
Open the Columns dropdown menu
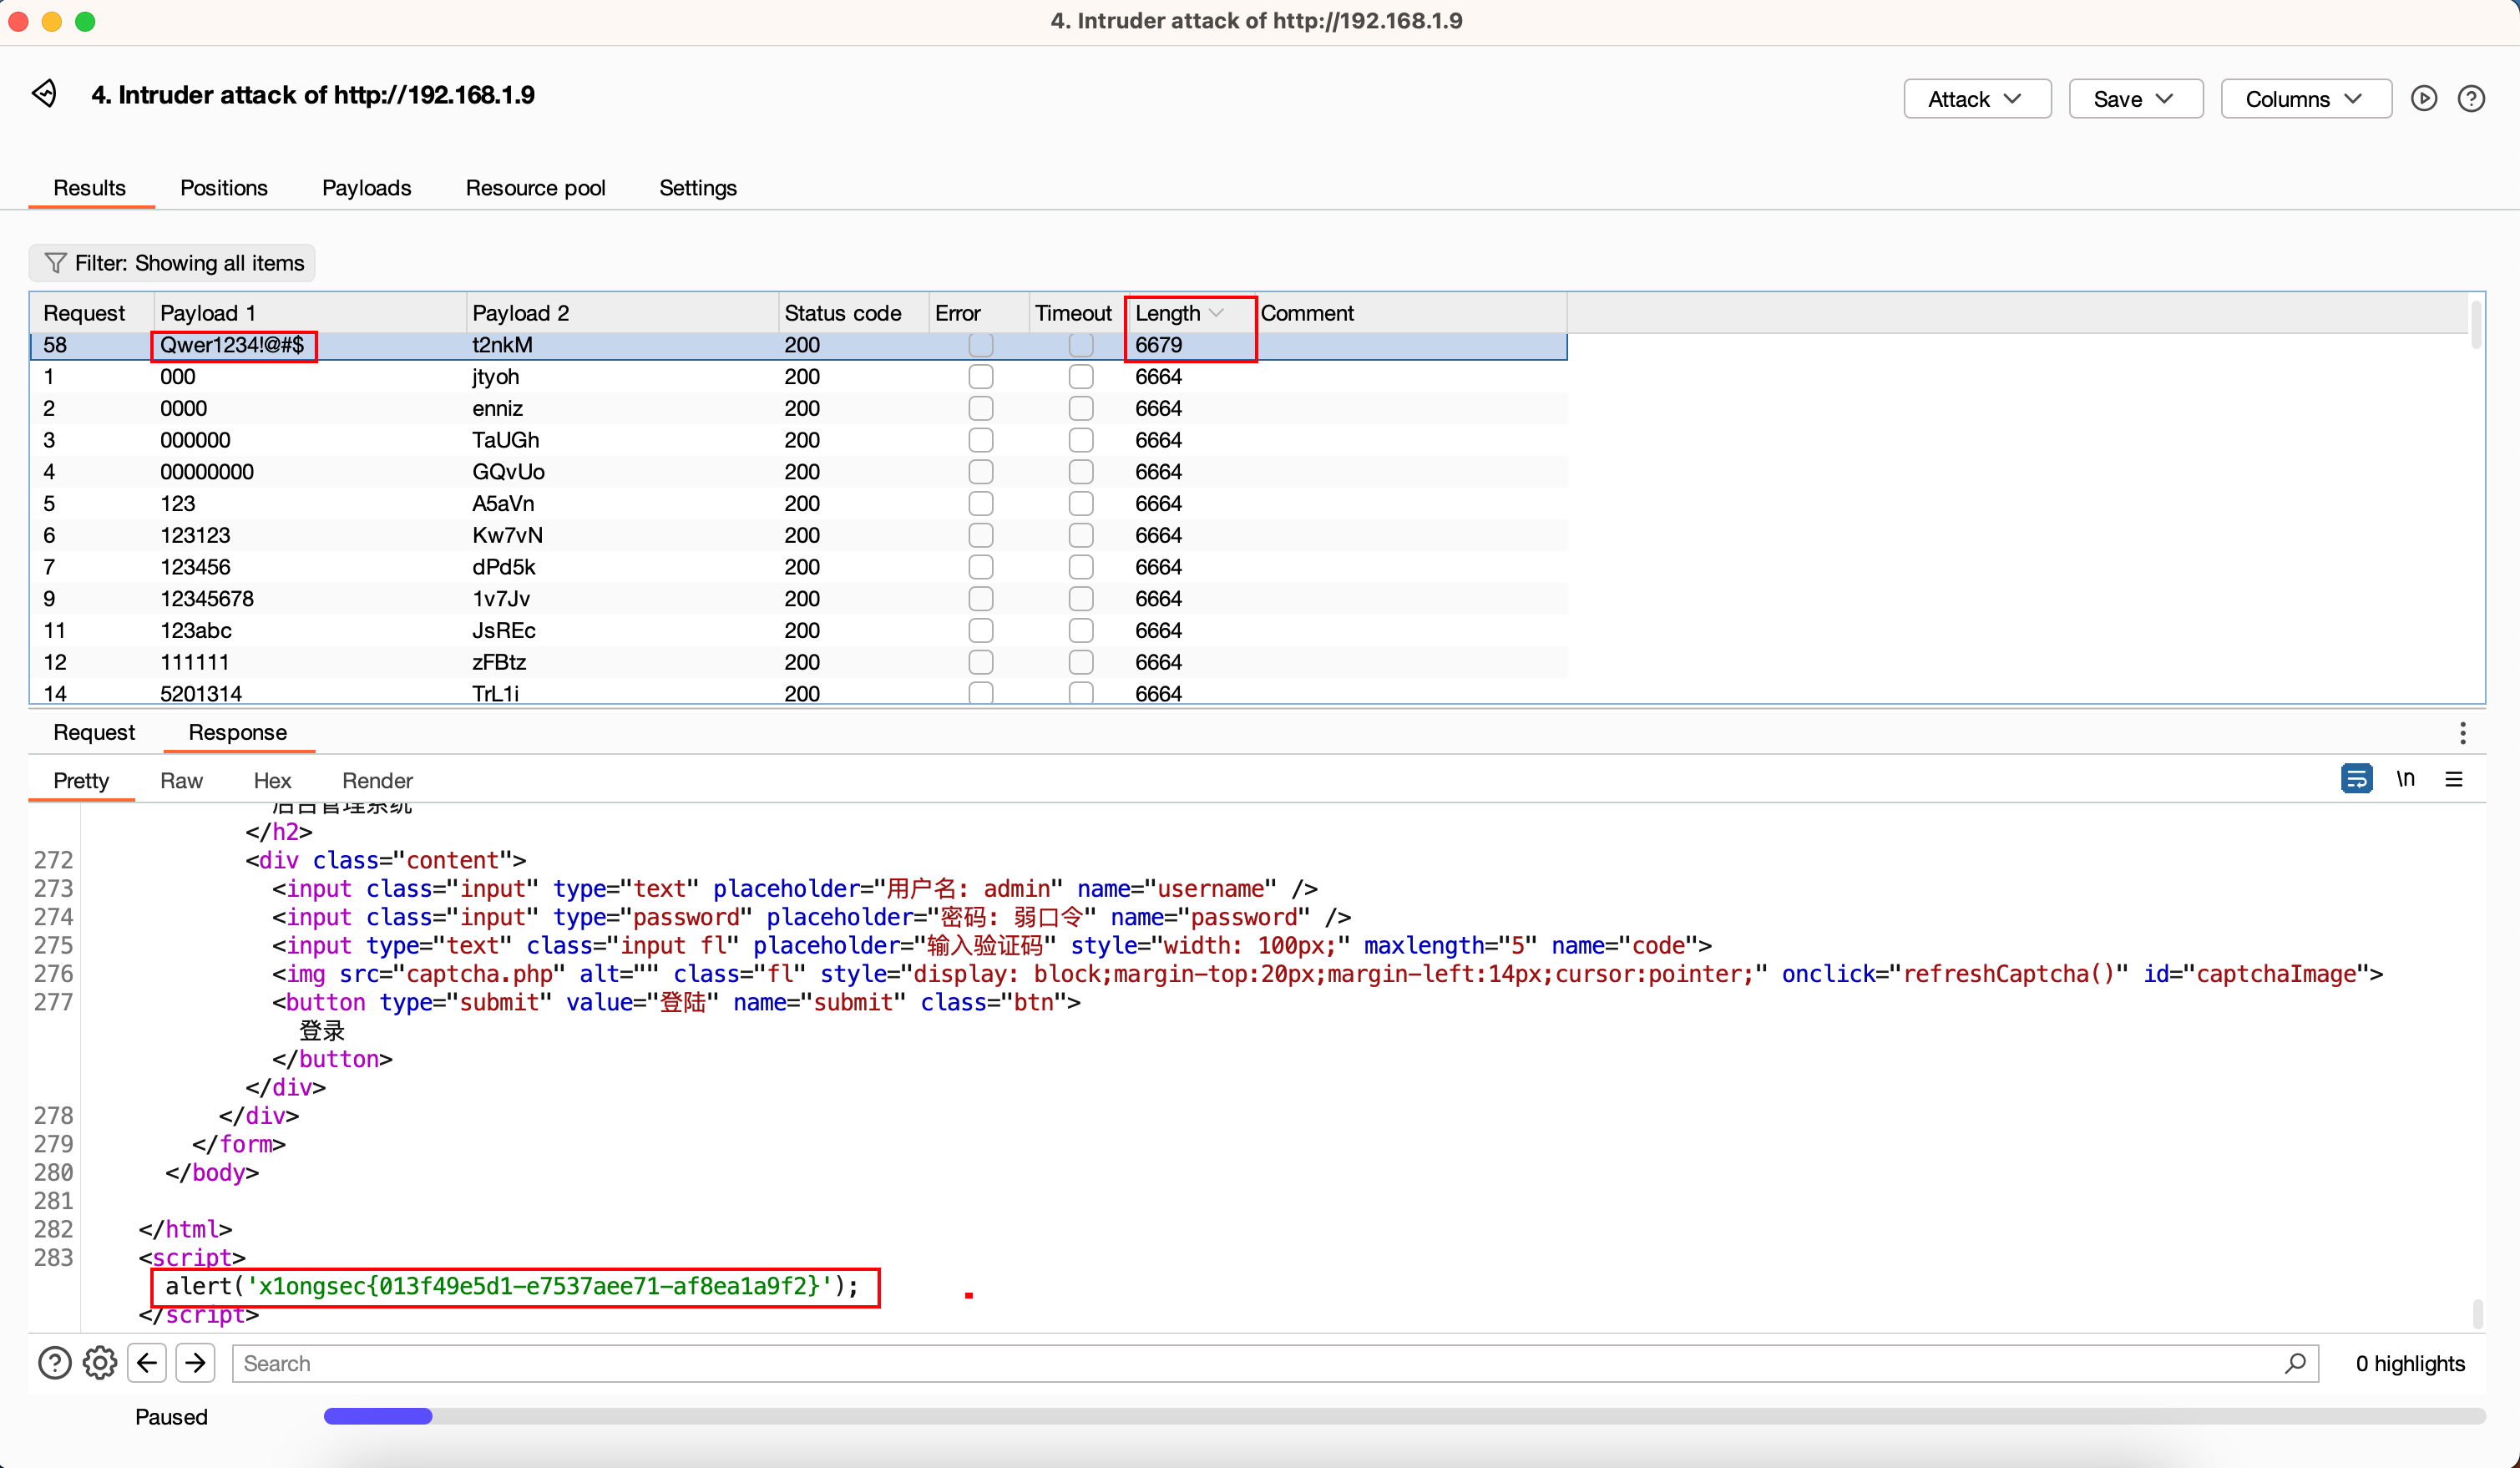tap(2305, 99)
